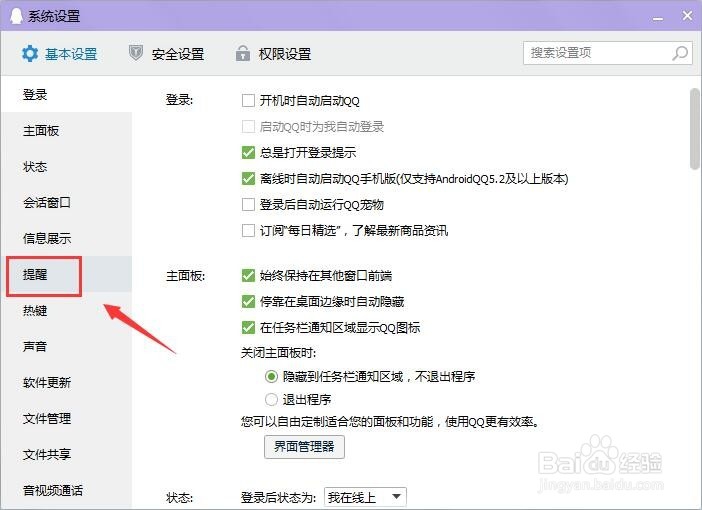
Task: Select 隐藏到任务栏通知区域 radio option
Action: click(x=271, y=376)
